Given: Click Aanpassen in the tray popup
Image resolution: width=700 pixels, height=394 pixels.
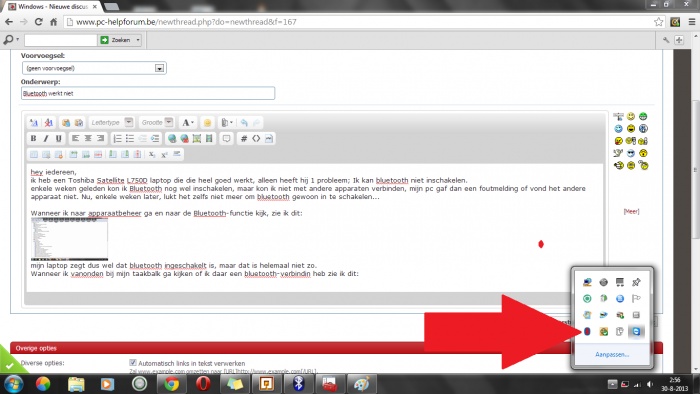Looking at the screenshot, I should pos(612,354).
